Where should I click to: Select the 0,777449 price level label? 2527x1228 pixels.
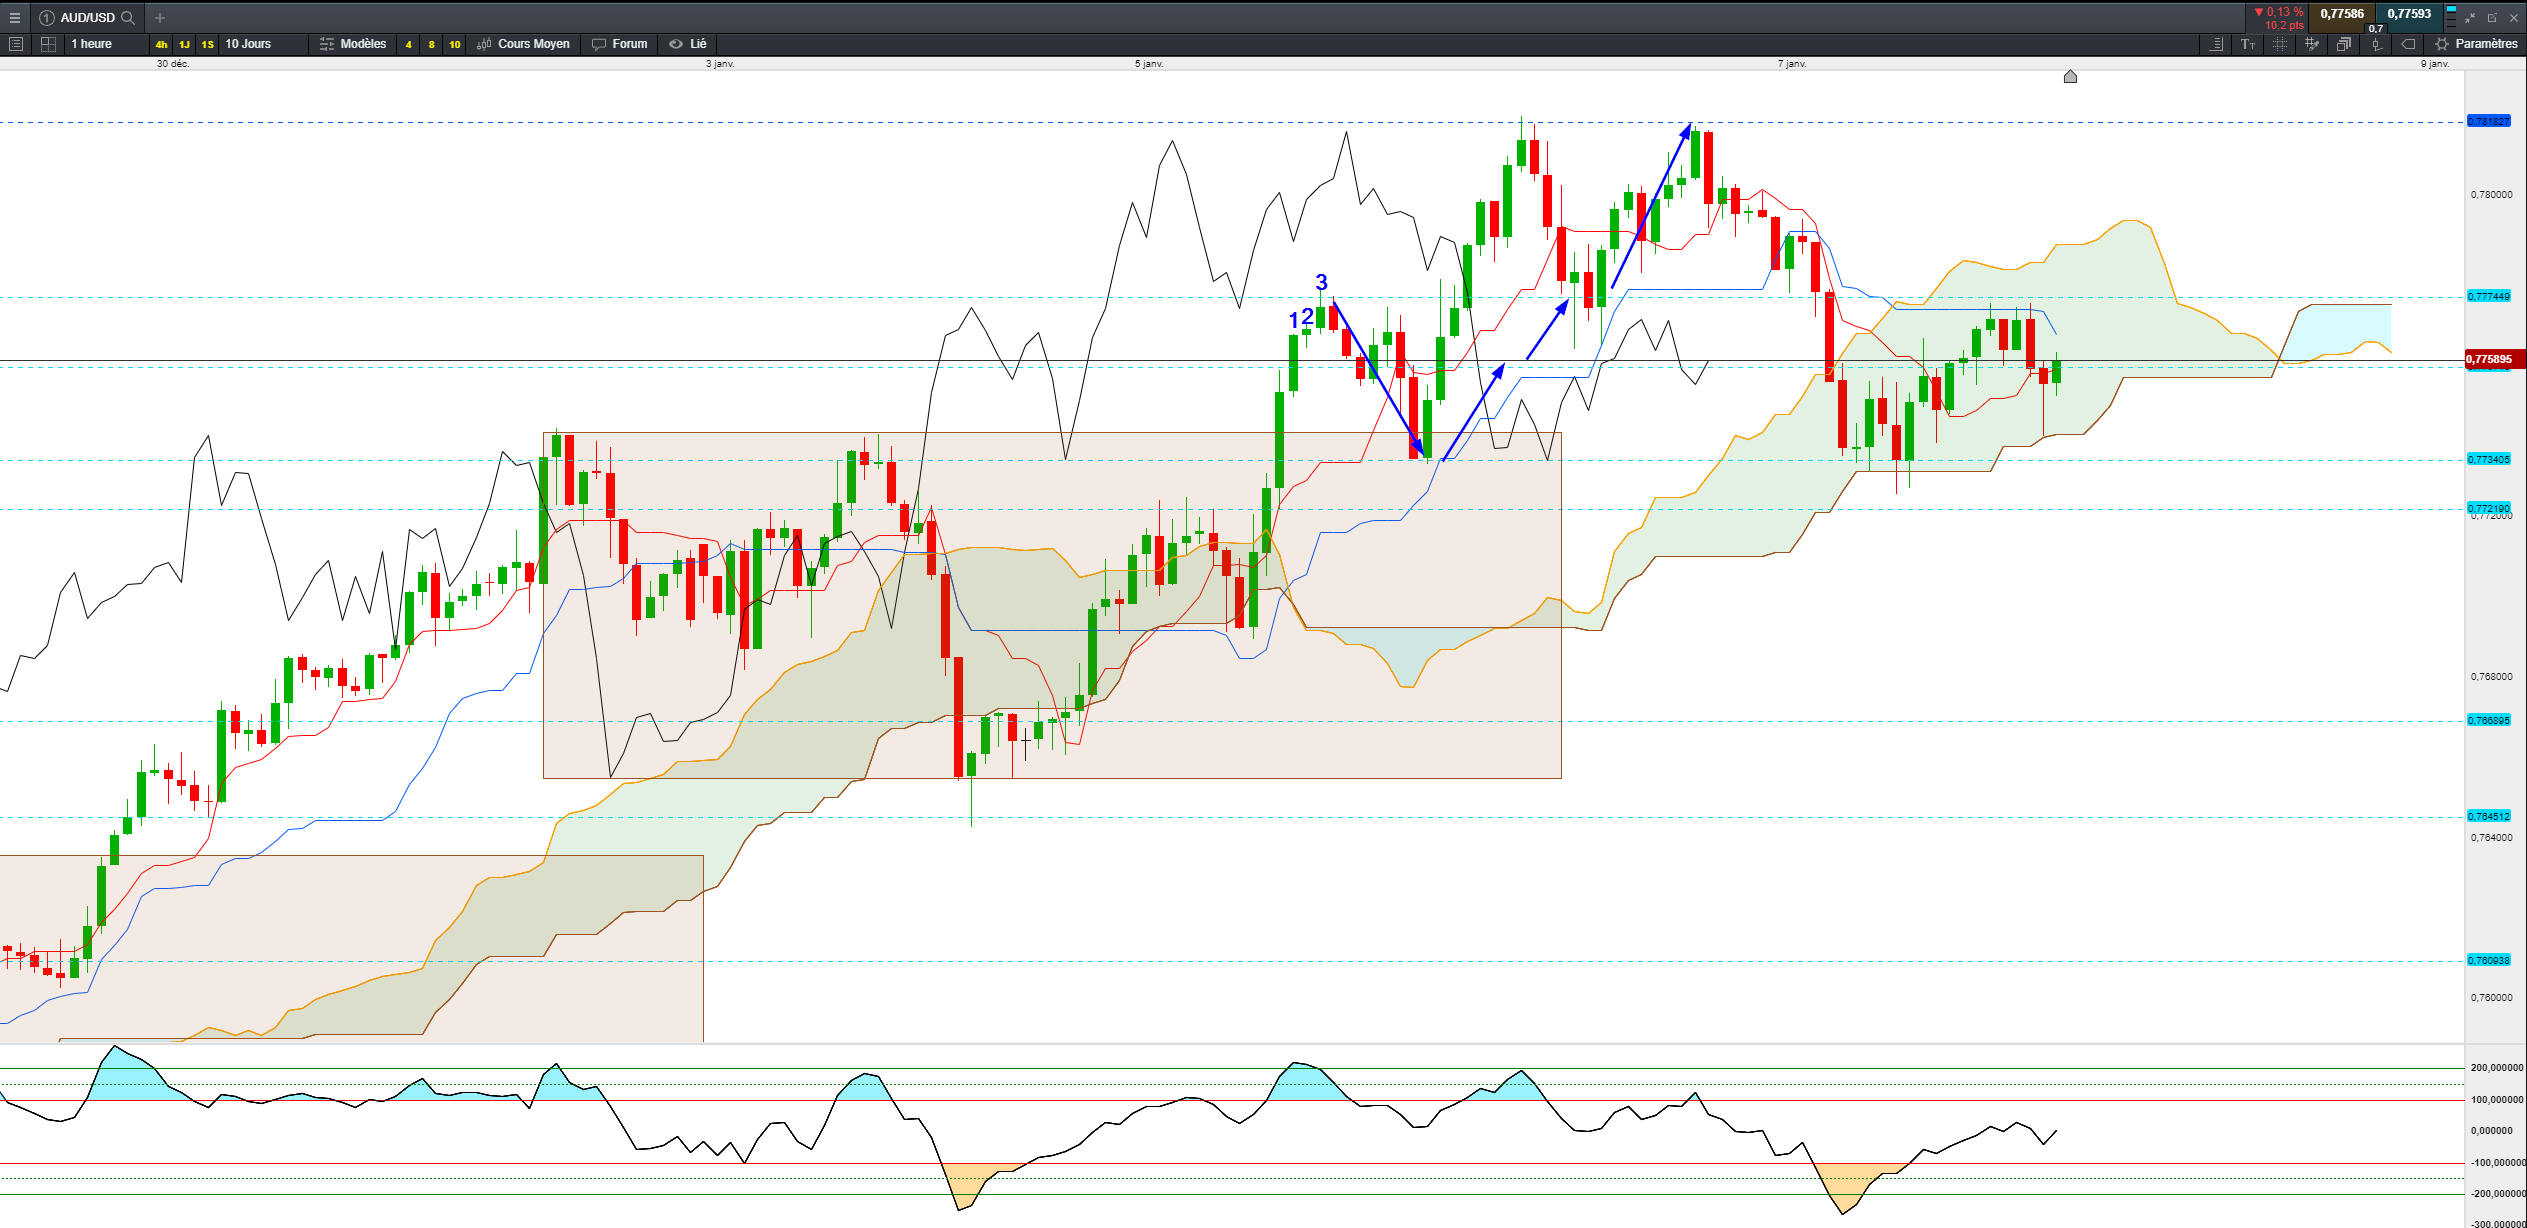(2489, 296)
